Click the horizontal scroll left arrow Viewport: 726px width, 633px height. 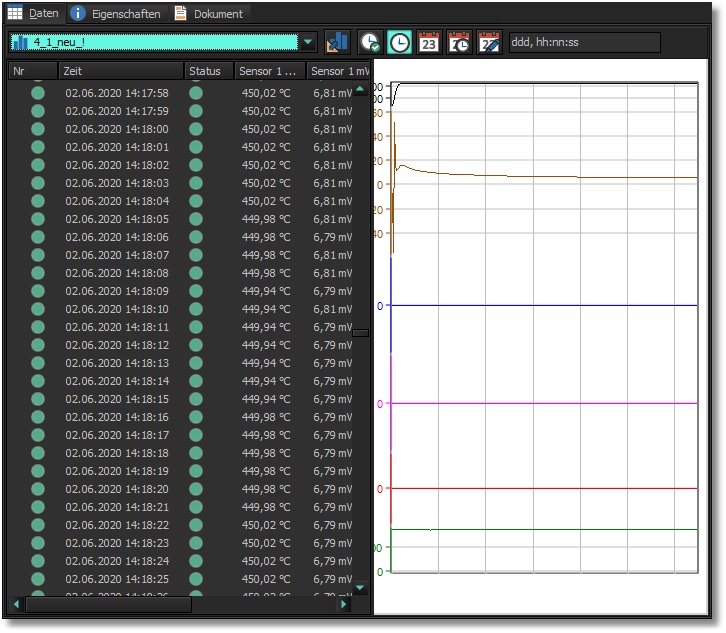(17, 604)
